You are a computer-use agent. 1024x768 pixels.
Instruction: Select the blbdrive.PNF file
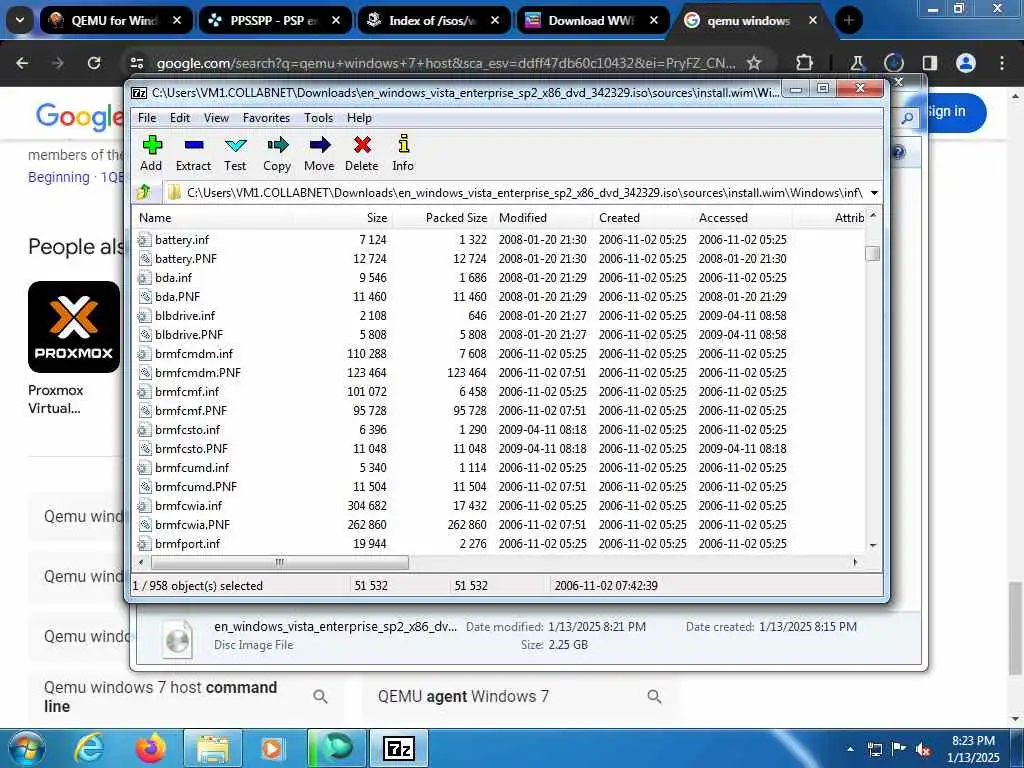(189, 334)
